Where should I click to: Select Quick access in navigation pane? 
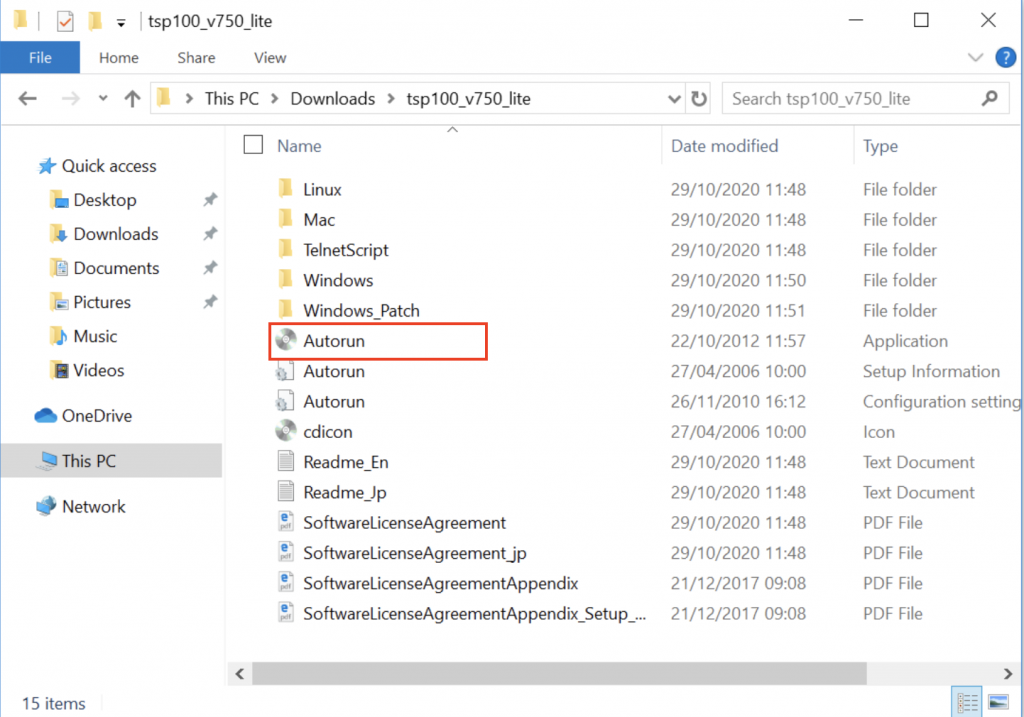[x=109, y=166]
